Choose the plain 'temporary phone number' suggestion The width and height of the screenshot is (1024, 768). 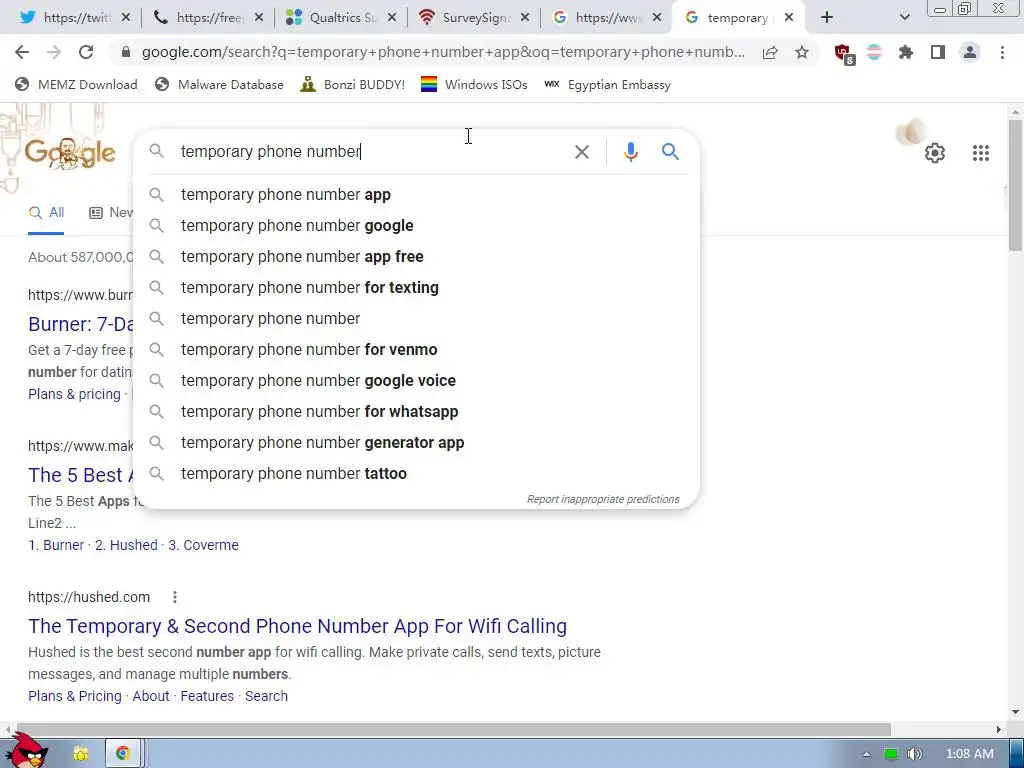coord(416,319)
